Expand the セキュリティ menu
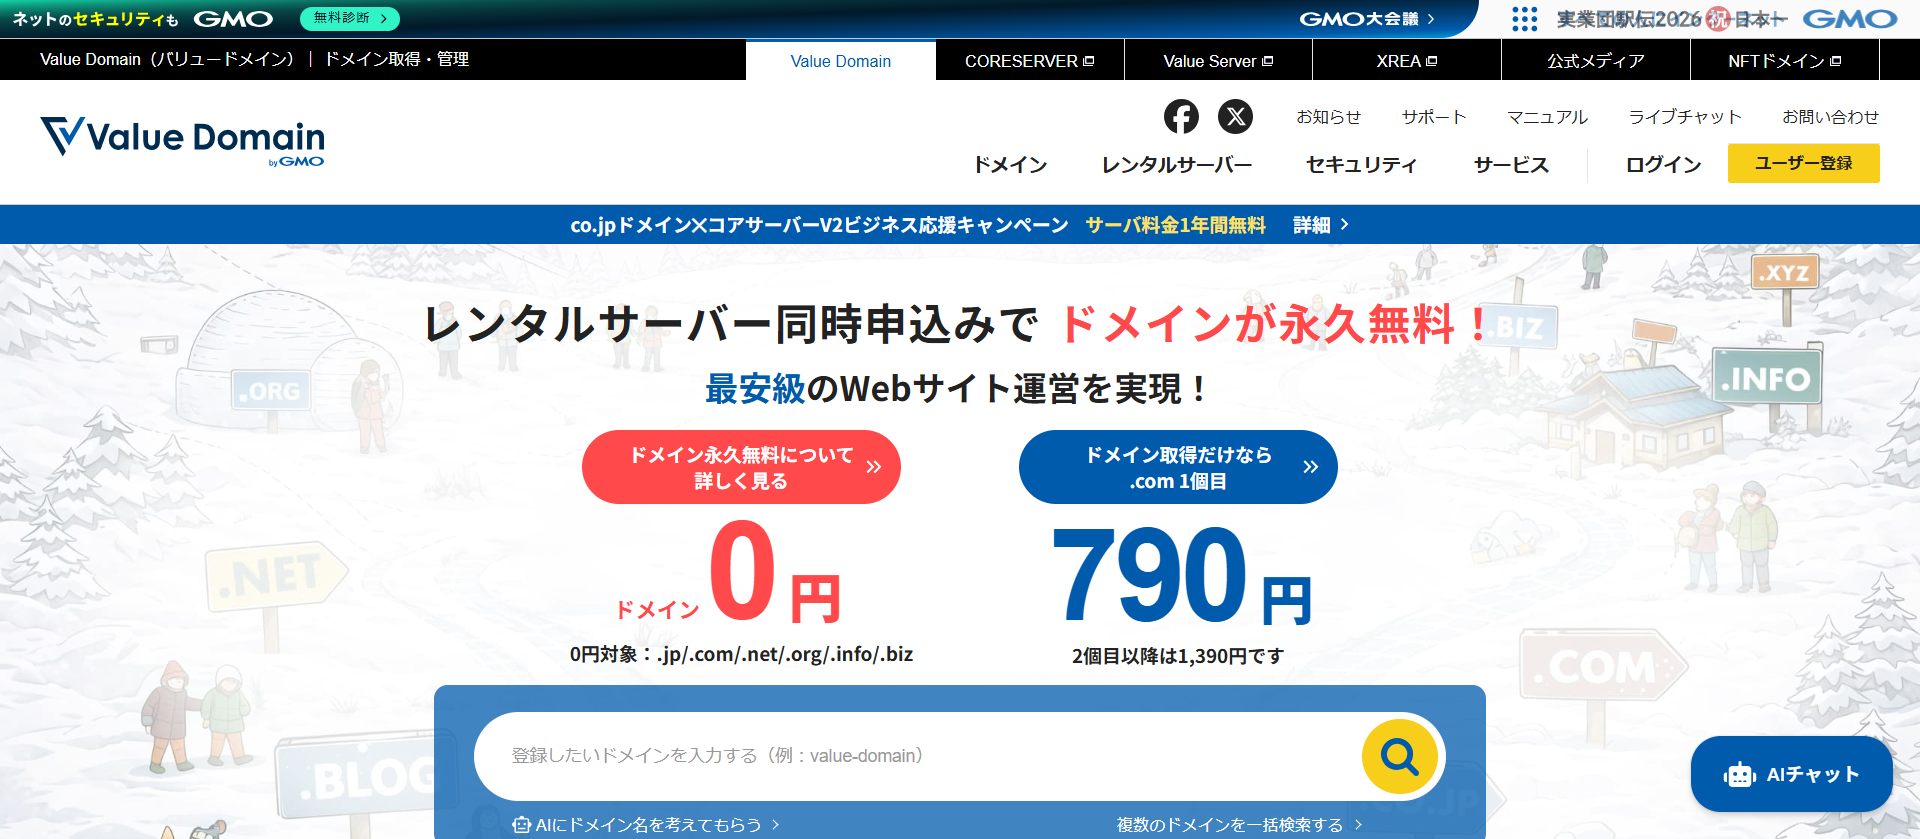This screenshot has width=1920, height=839. (1362, 165)
